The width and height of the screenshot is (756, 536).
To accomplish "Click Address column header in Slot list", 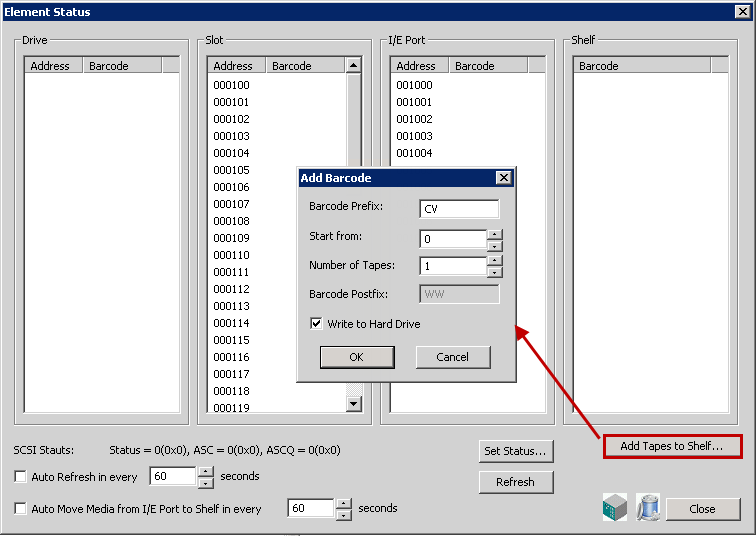I will point(237,66).
